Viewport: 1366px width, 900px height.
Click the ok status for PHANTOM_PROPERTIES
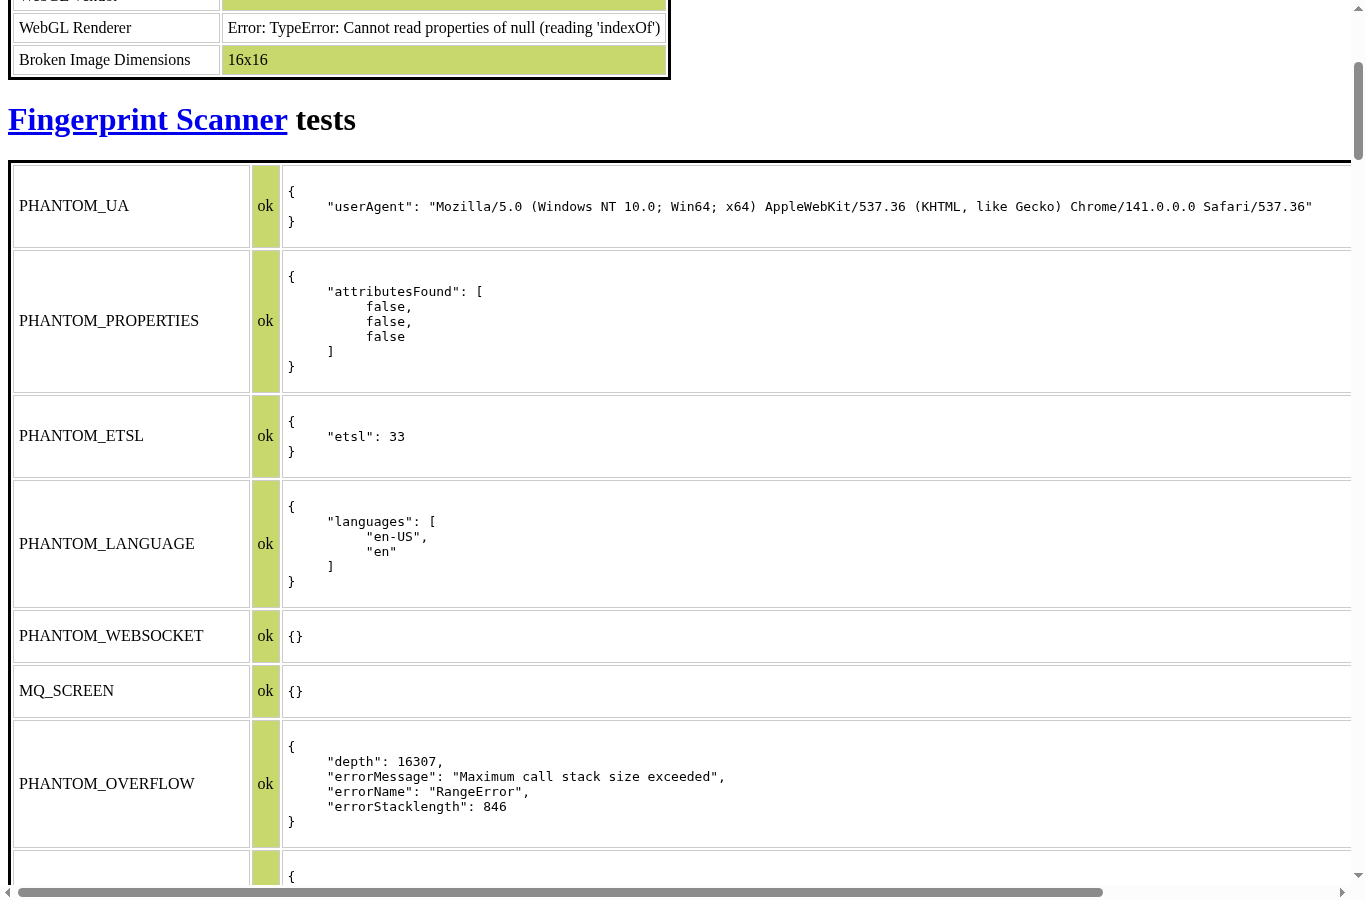click(x=265, y=321)
